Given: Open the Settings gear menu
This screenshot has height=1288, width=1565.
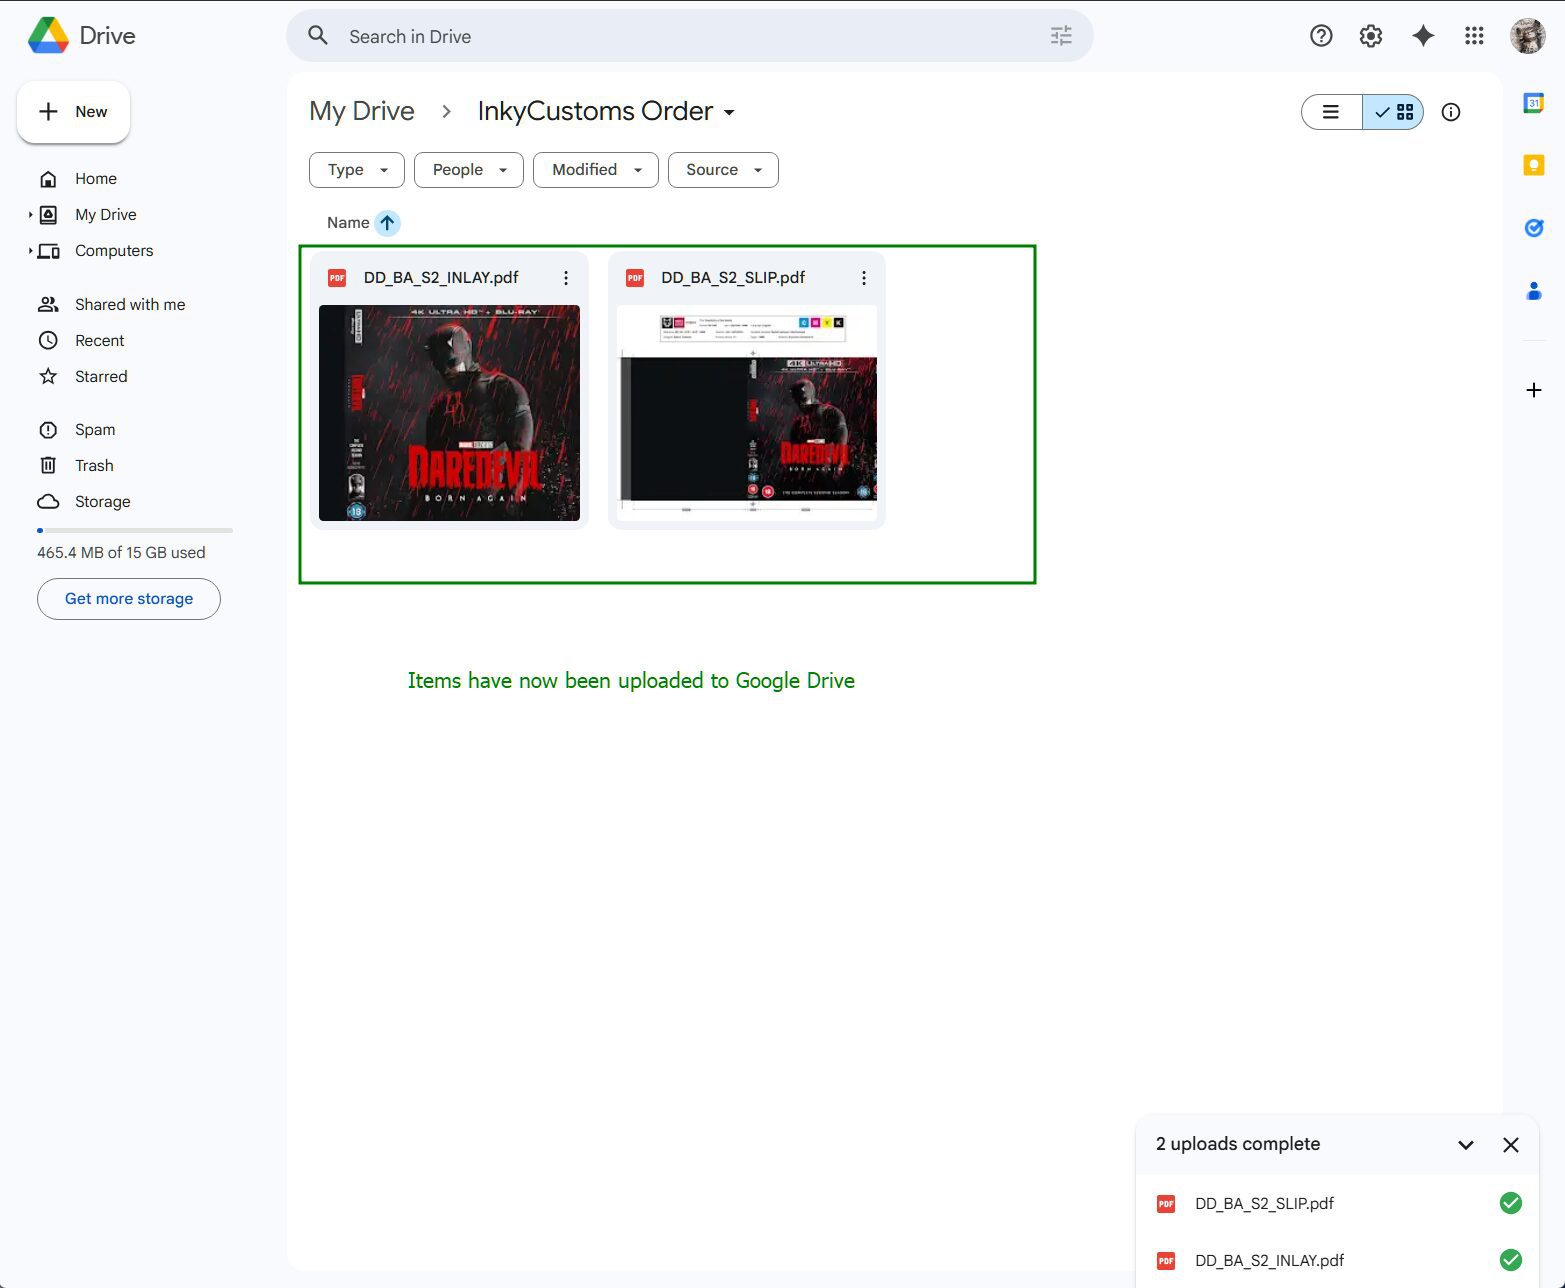Looking at the screenshot, I should (1371, 36).
